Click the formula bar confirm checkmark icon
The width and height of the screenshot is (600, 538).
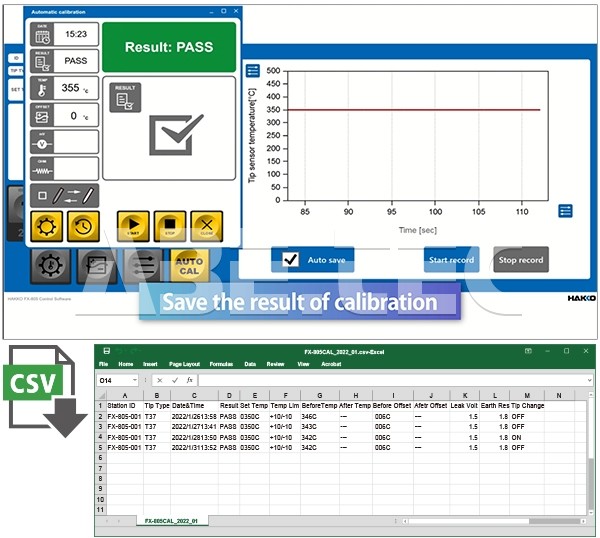pyautogui.click(x=175, y=380)
